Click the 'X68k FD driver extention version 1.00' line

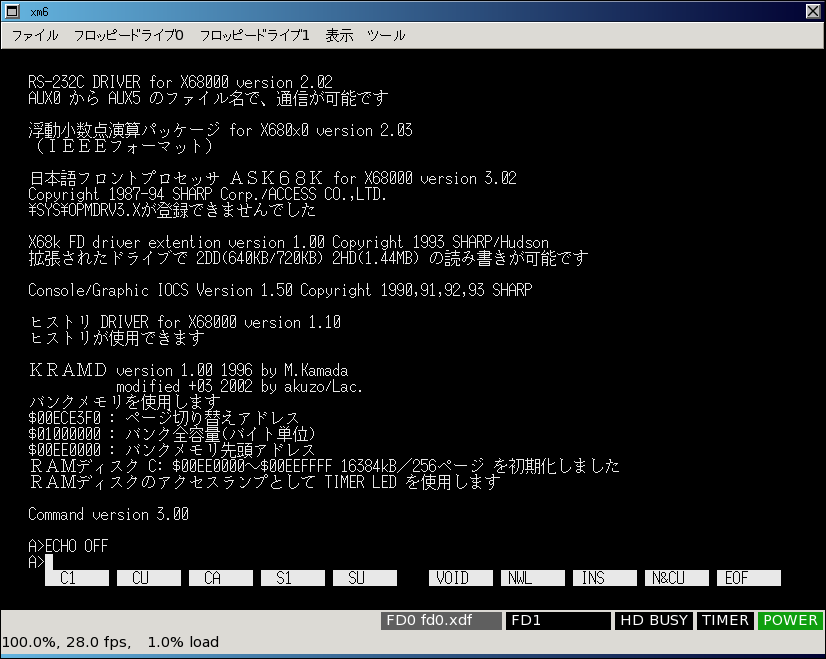coord(288,242)
